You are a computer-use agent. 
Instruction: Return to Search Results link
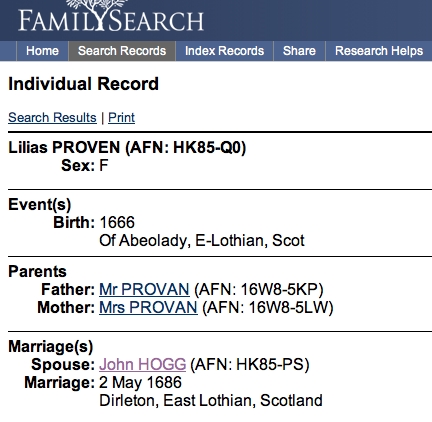[52, 118]
